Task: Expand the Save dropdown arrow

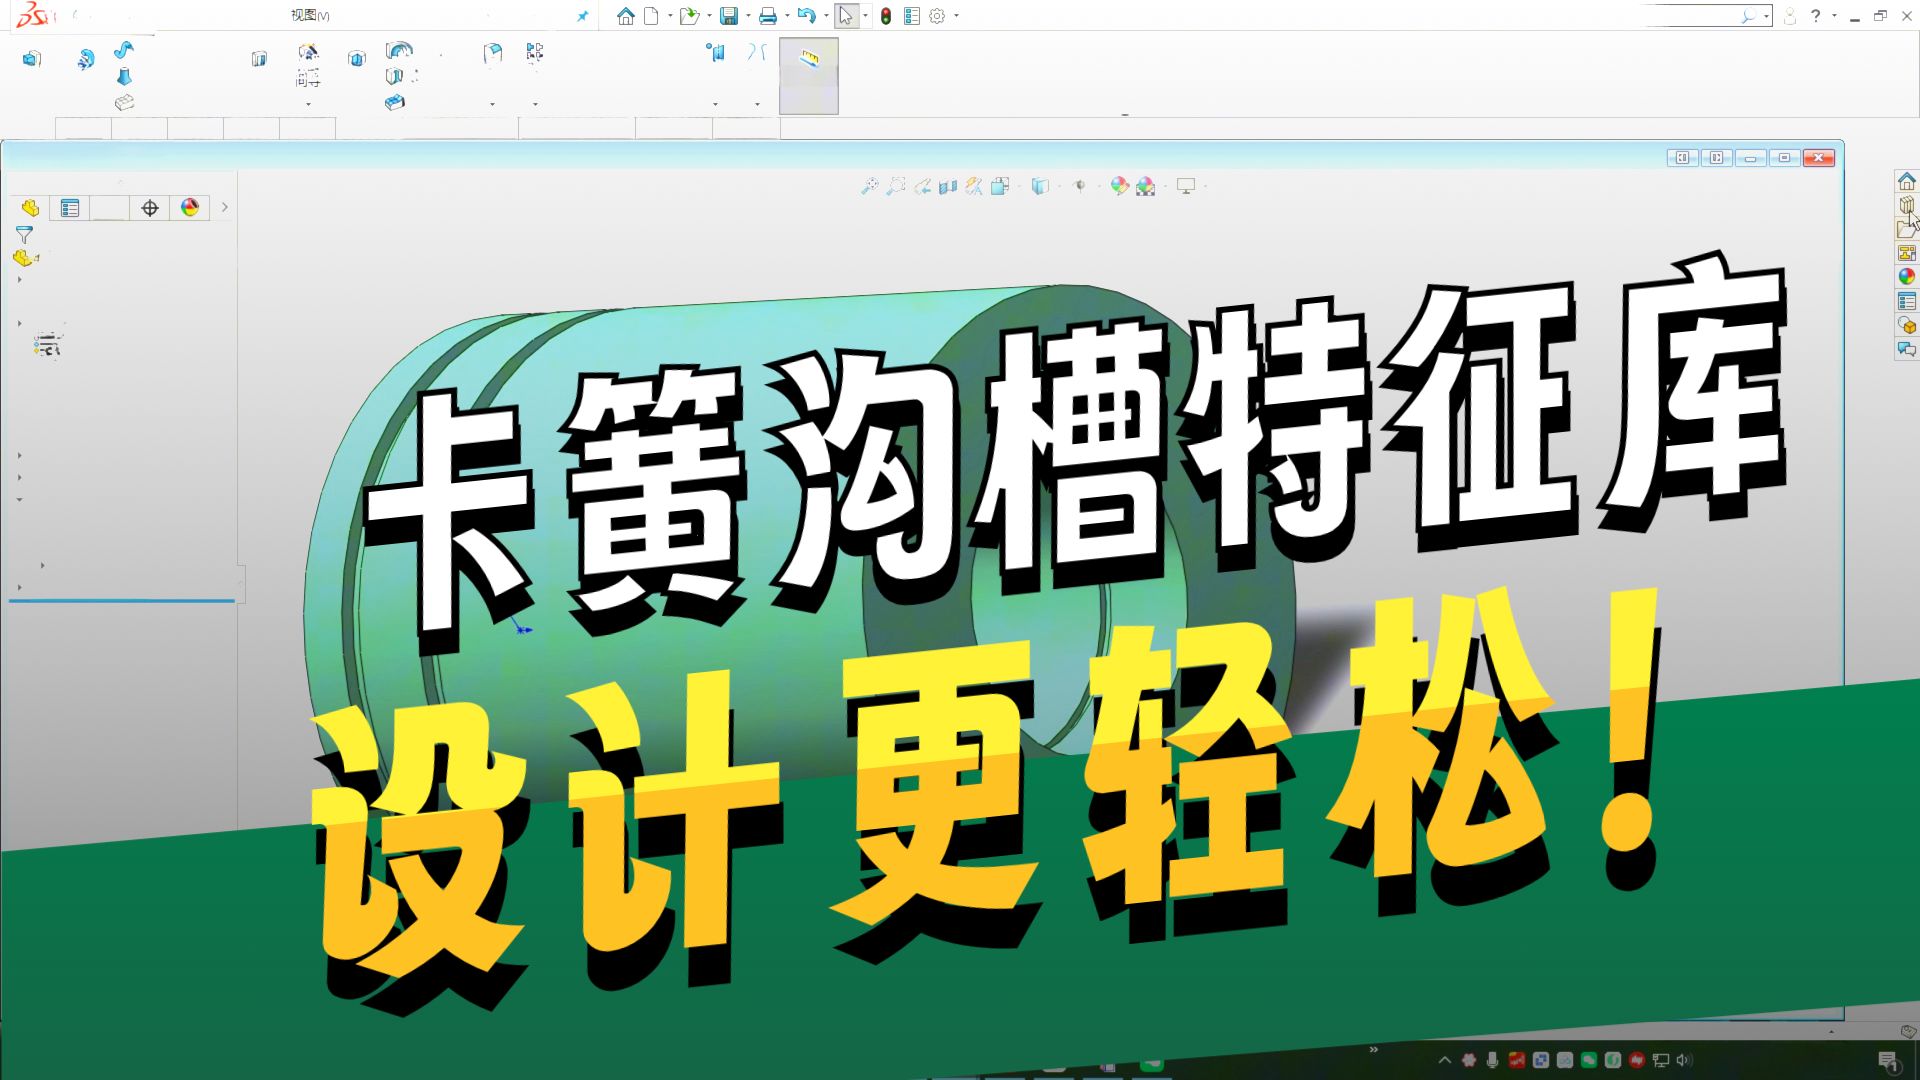Action: click(x=748, y=15)
